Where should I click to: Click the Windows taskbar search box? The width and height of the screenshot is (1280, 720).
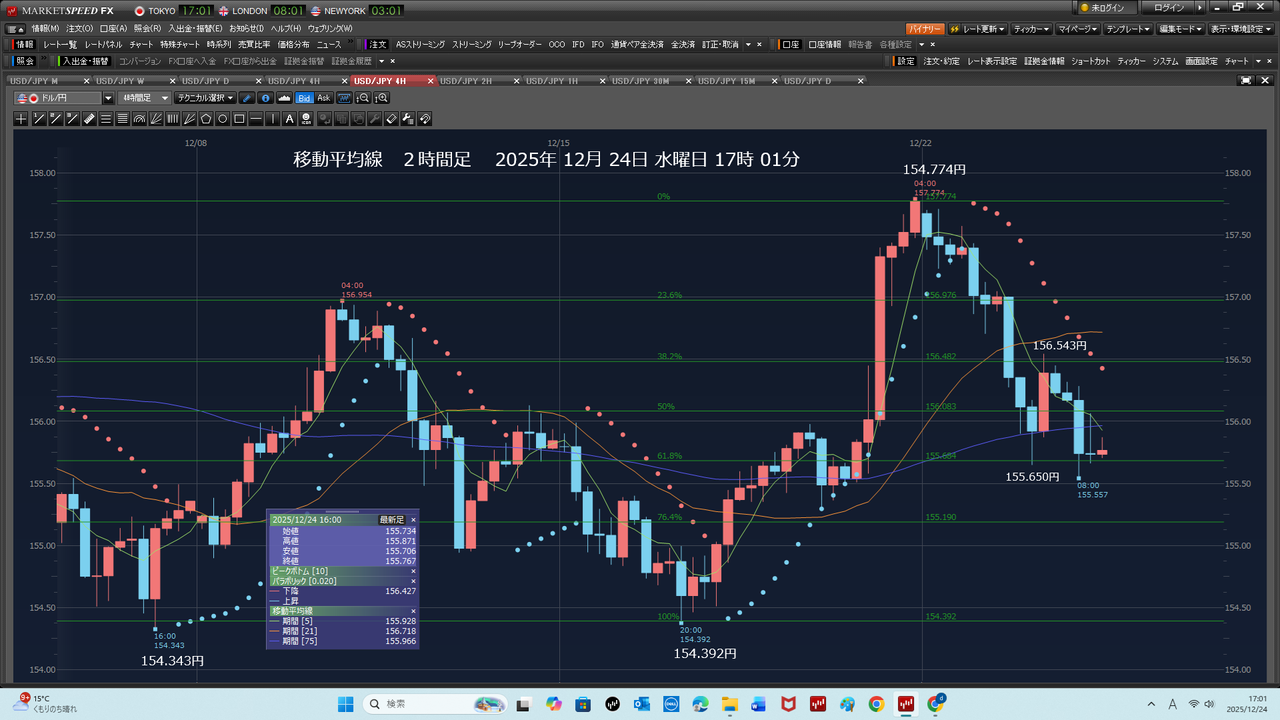click(430, 704)
